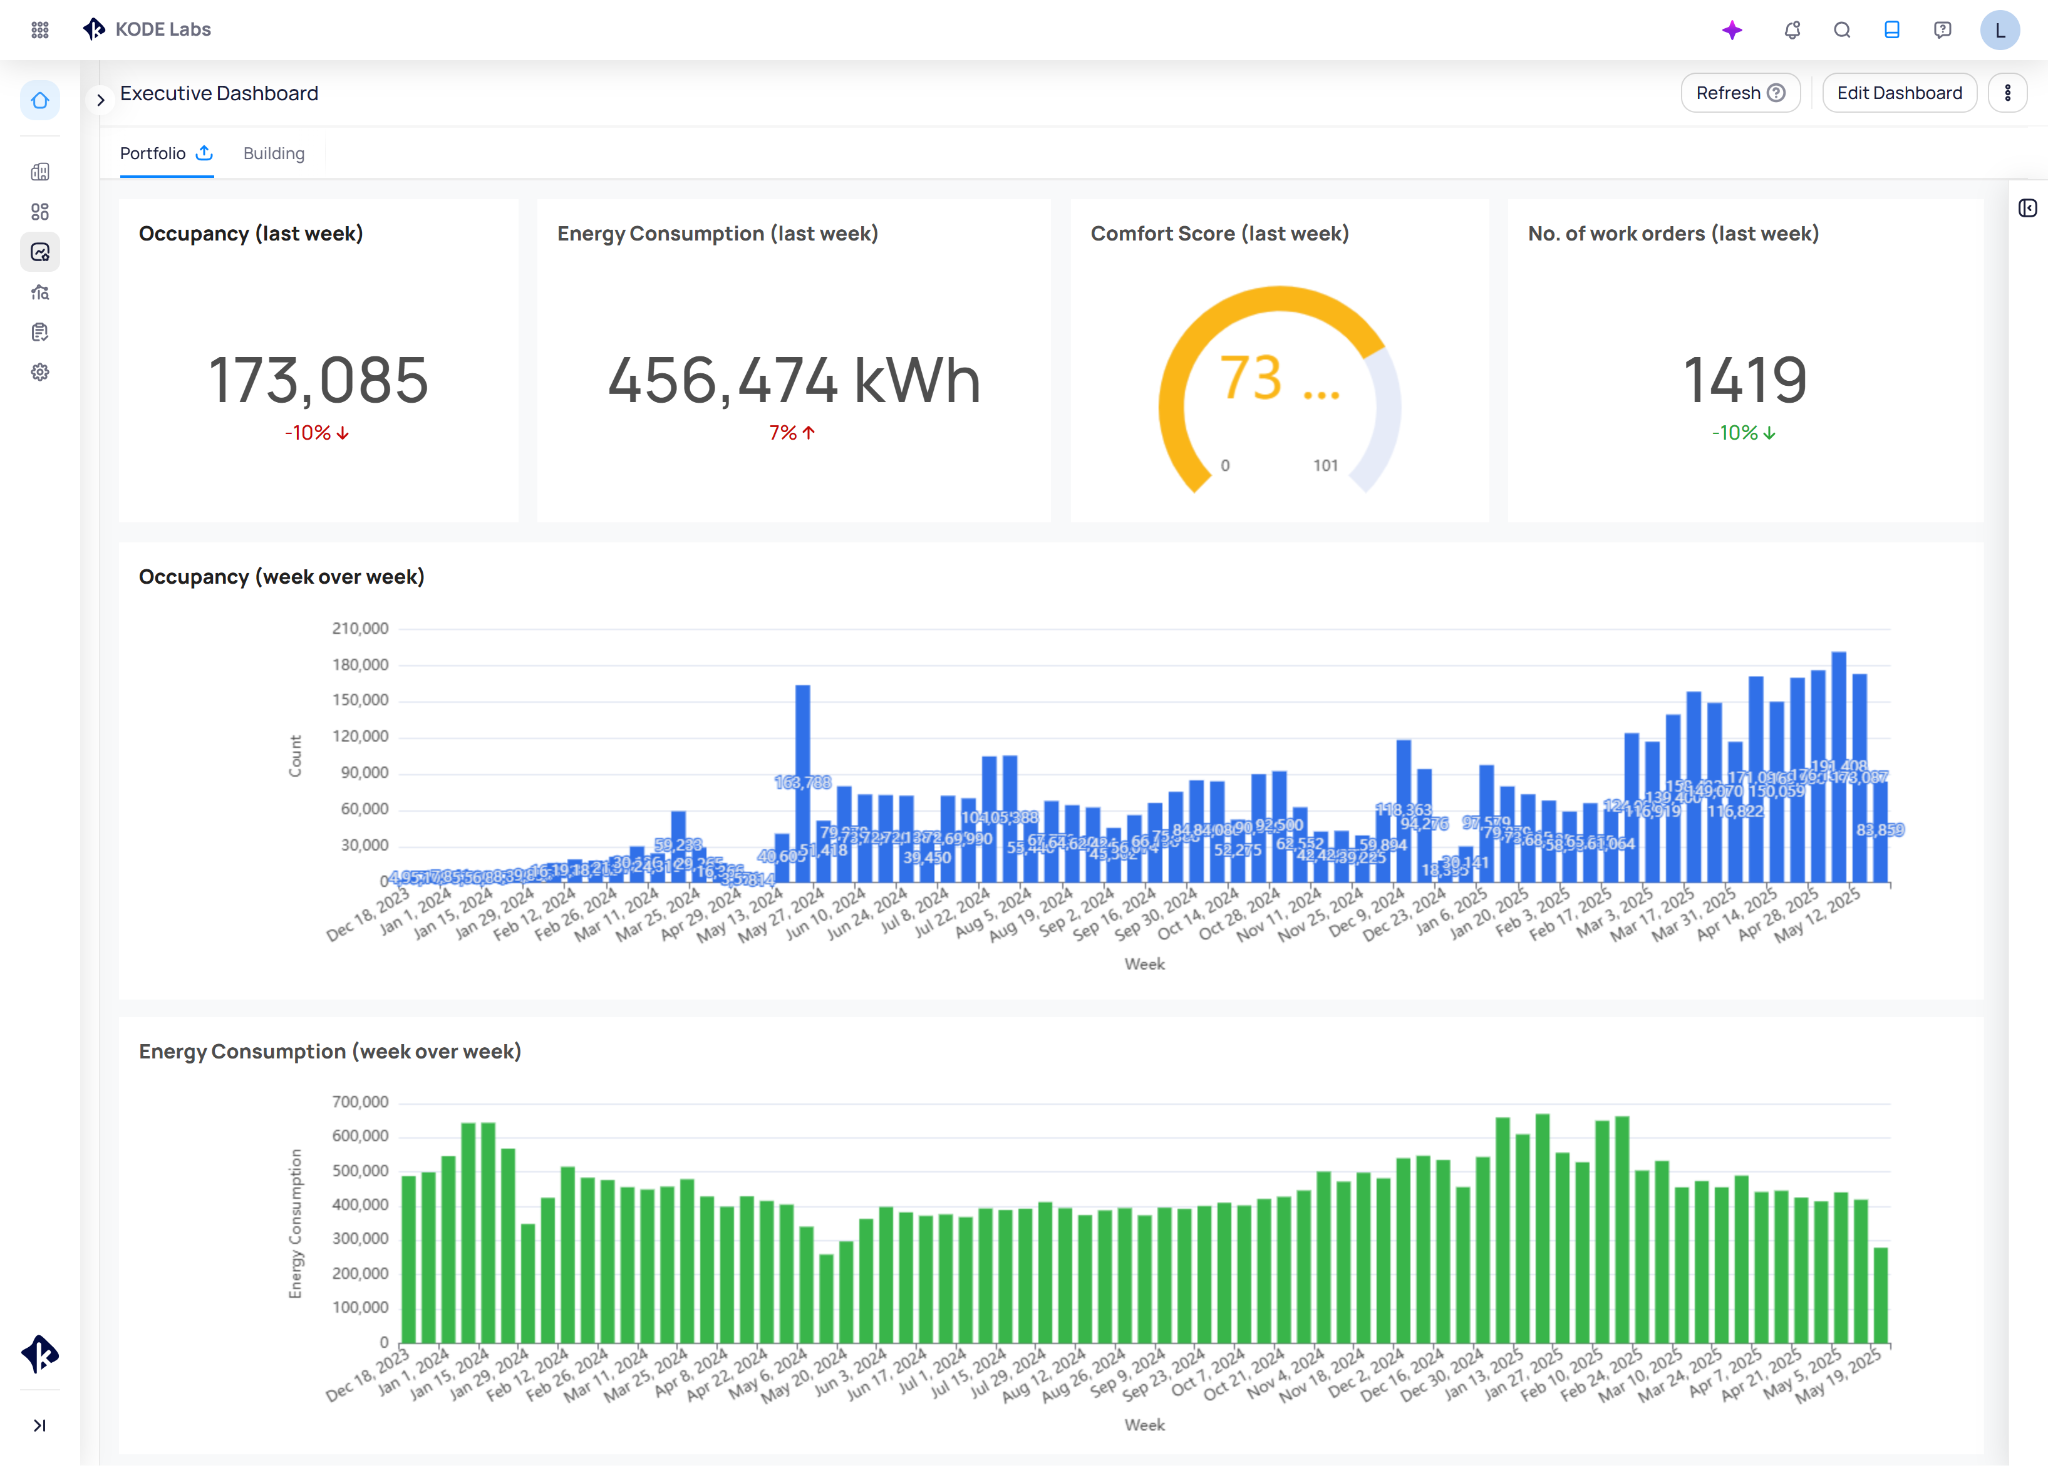The width and height of the screenshot is (2048, 1466).
Task: Open Edit Dashboard
Action: pyautogui.click(x=1898, y=92)
